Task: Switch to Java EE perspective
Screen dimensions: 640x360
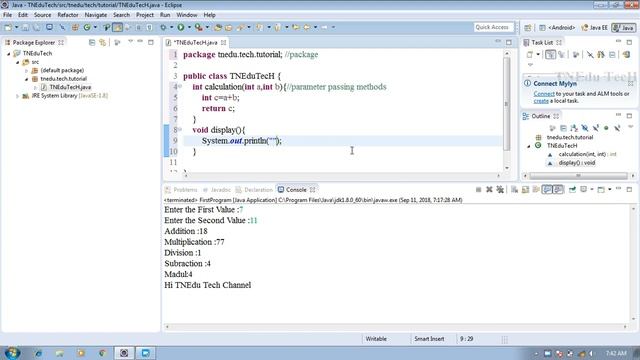Action: click(594, 28)
